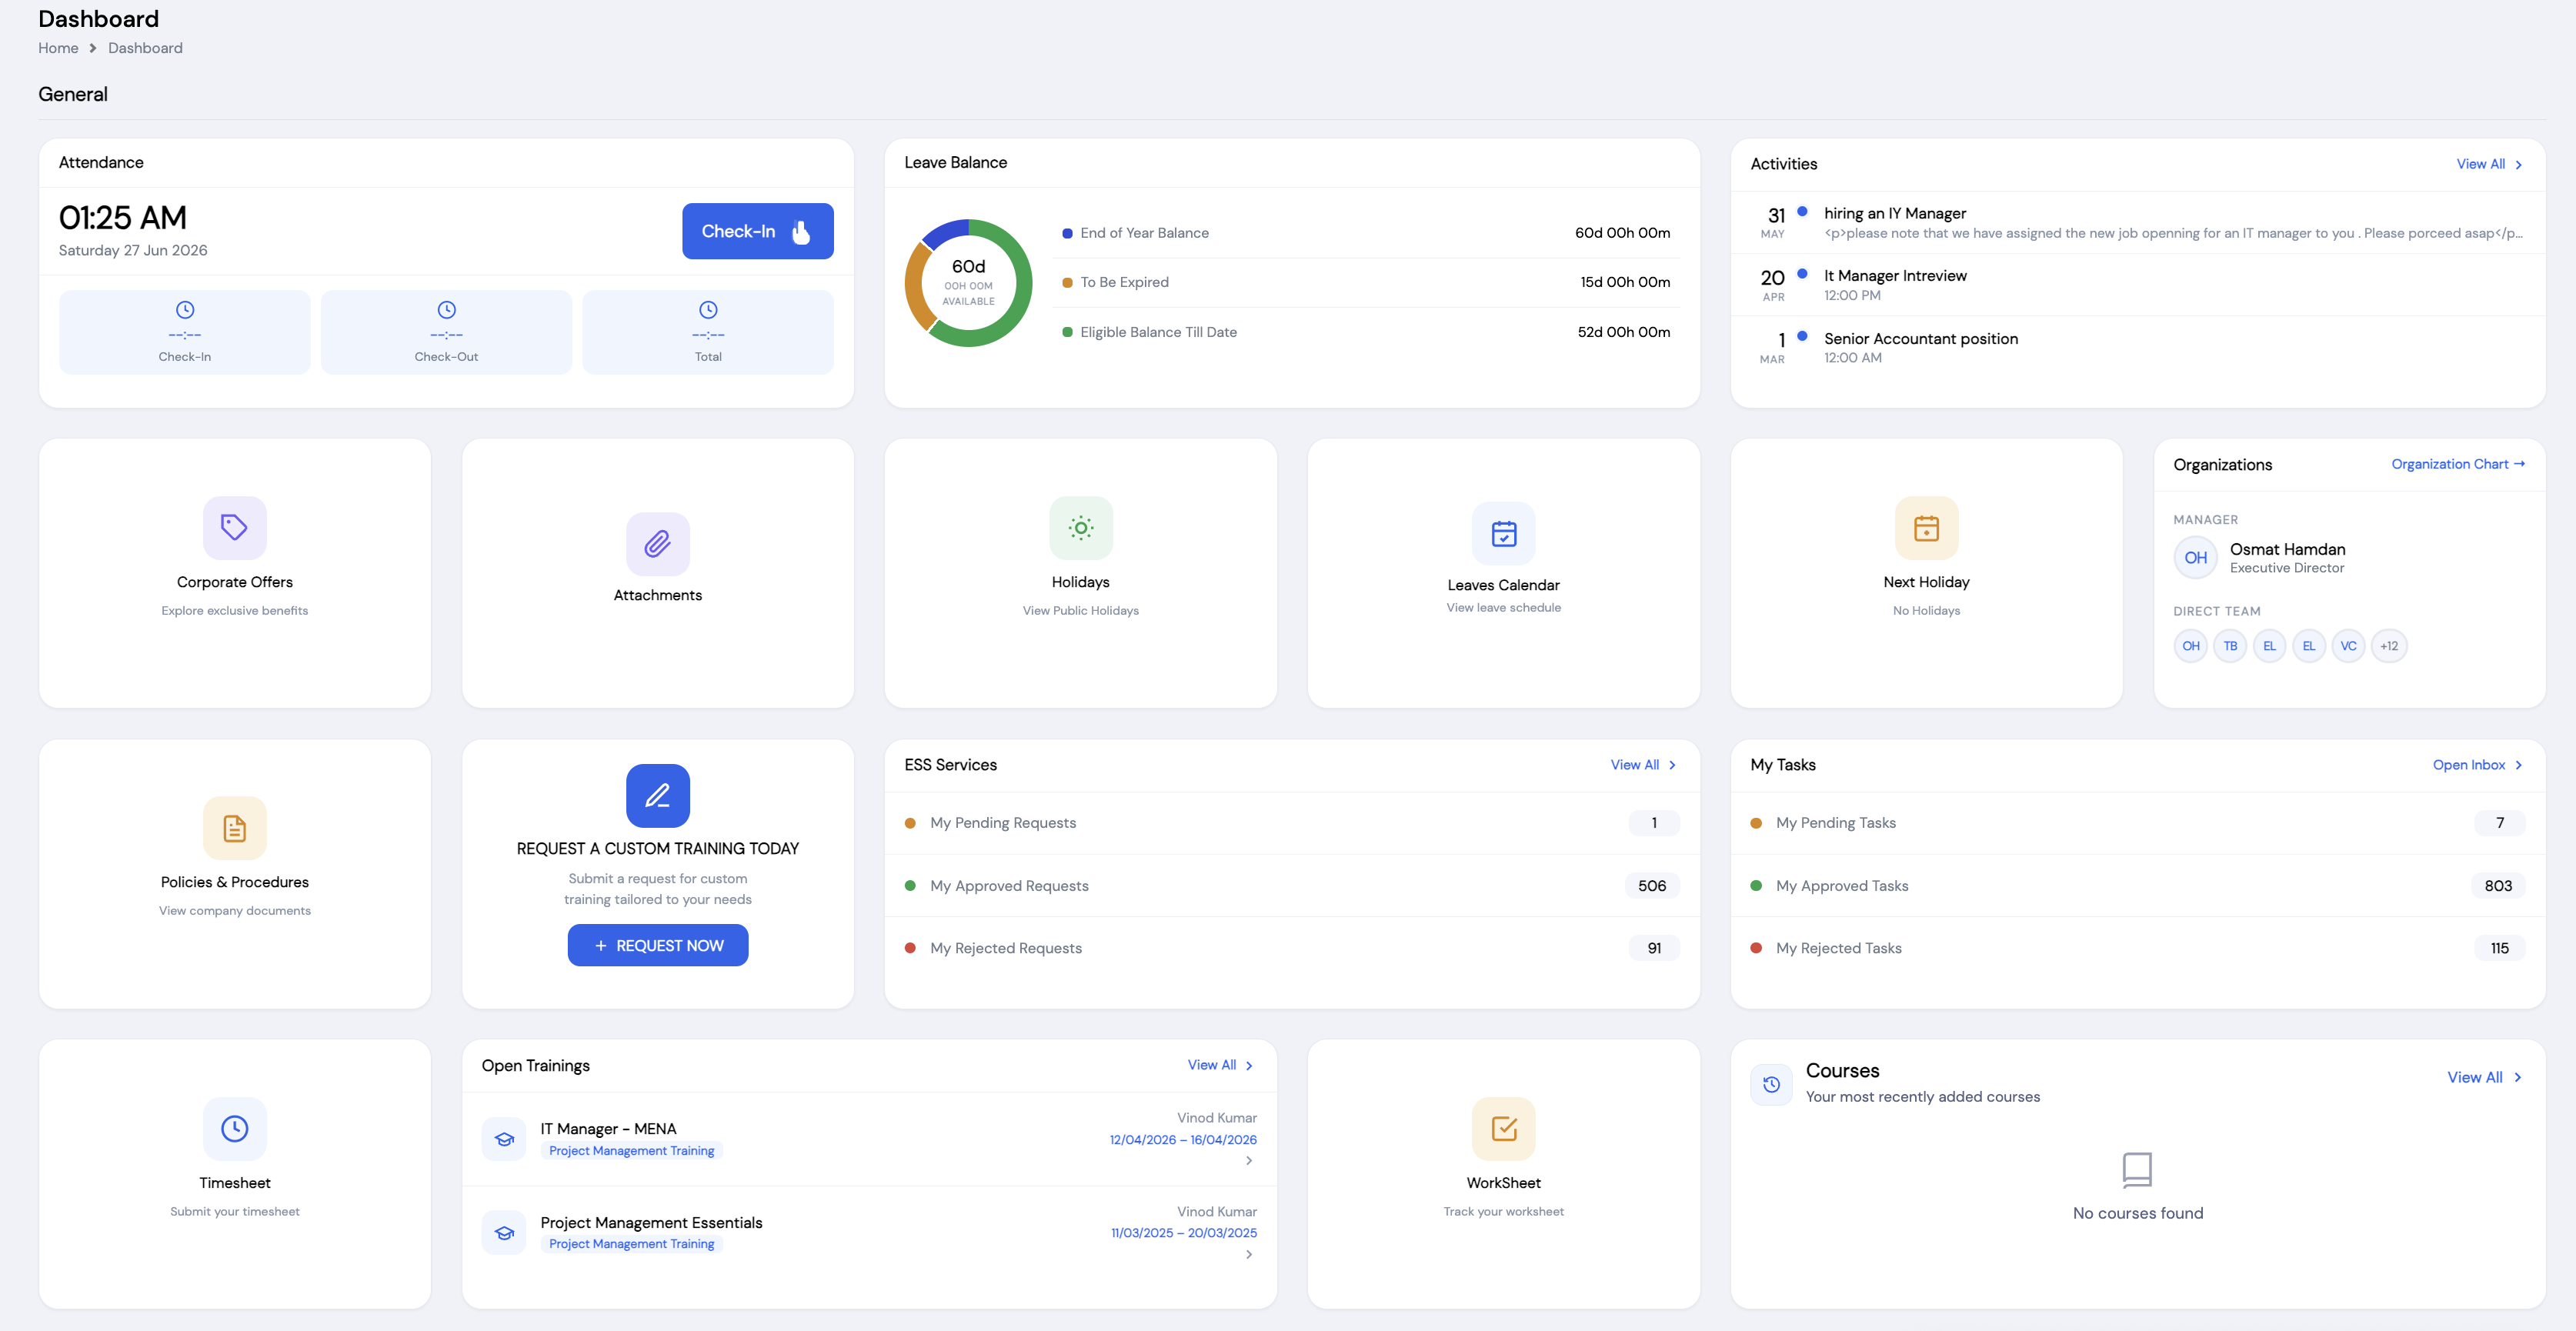Image resolution: width=2576 pixels, height=1331 pixels.
Task: Open the Leaves Calendar icon
Action: 1503,533
